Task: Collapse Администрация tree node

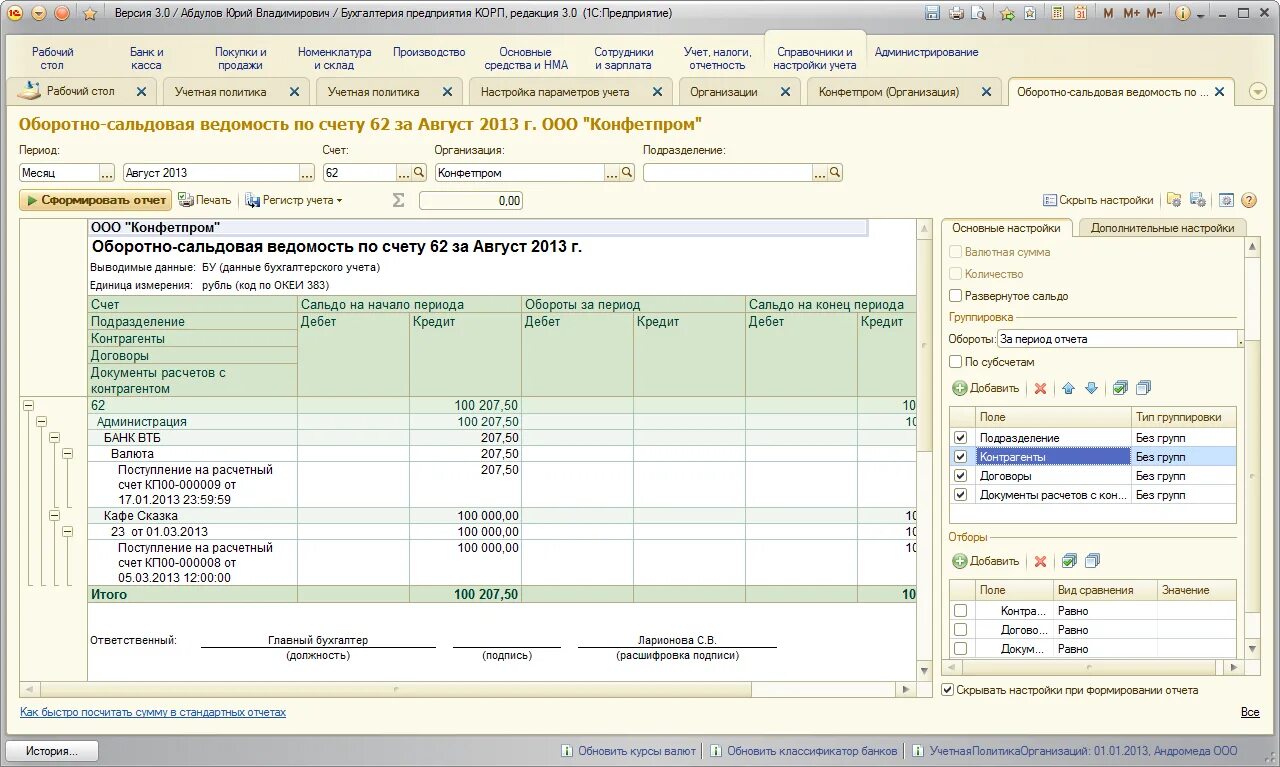Action: pyautogui.click(x=41, y=422)
